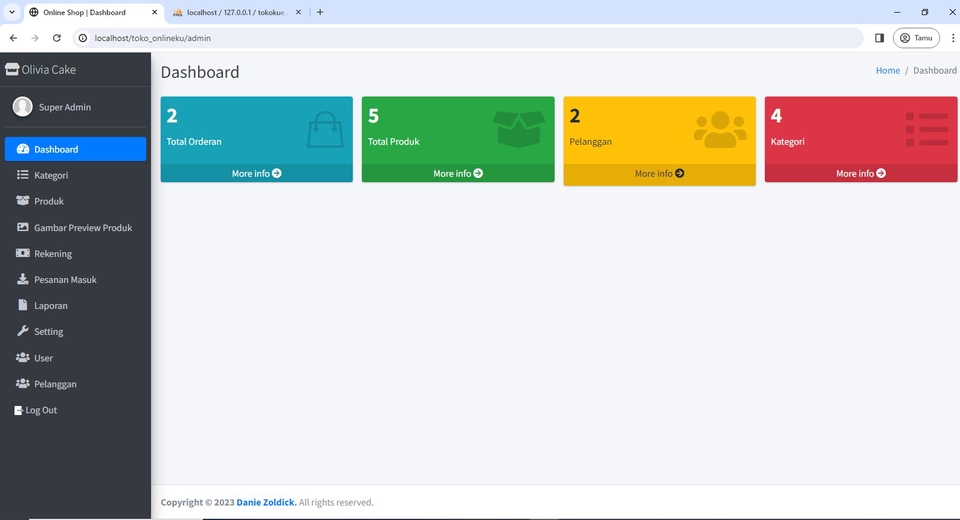960x520 pixels.
Task: Click arrow icon beside Total Orderan More info
Action: pyautogui.click(x=277, y=173)
